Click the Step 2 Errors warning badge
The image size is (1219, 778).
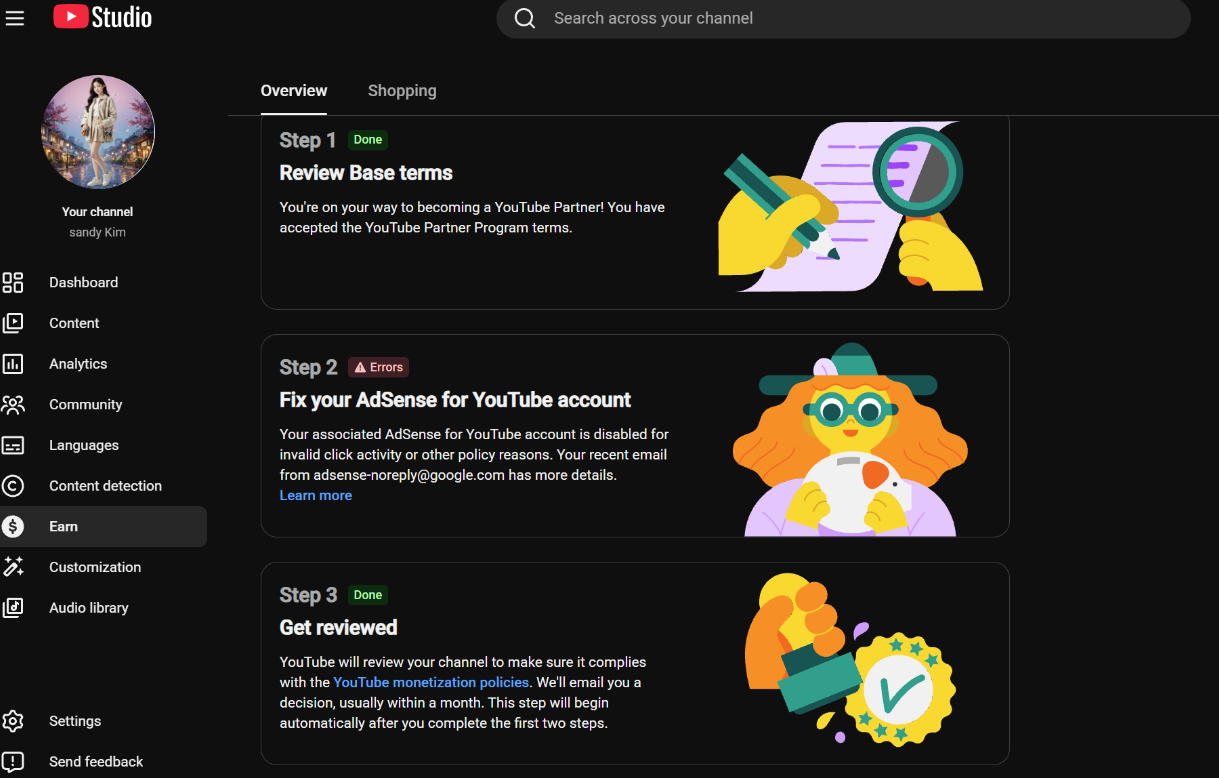[x=378, y=367]
